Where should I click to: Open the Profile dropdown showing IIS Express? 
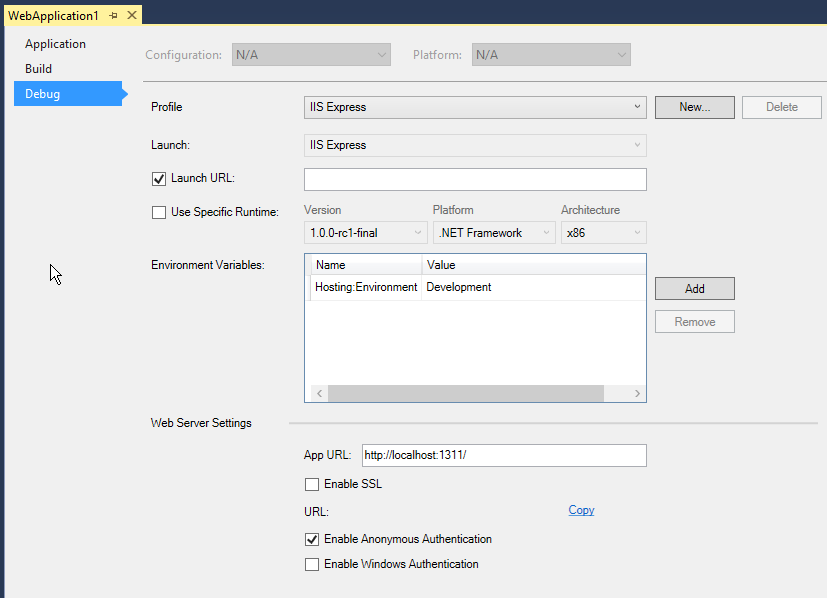tap(475, 107)
